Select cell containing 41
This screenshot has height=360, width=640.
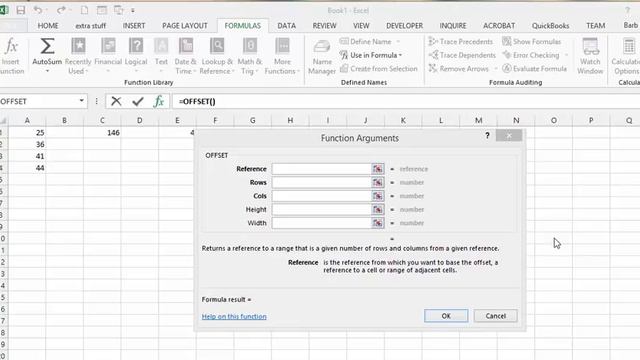pos(27,156)
